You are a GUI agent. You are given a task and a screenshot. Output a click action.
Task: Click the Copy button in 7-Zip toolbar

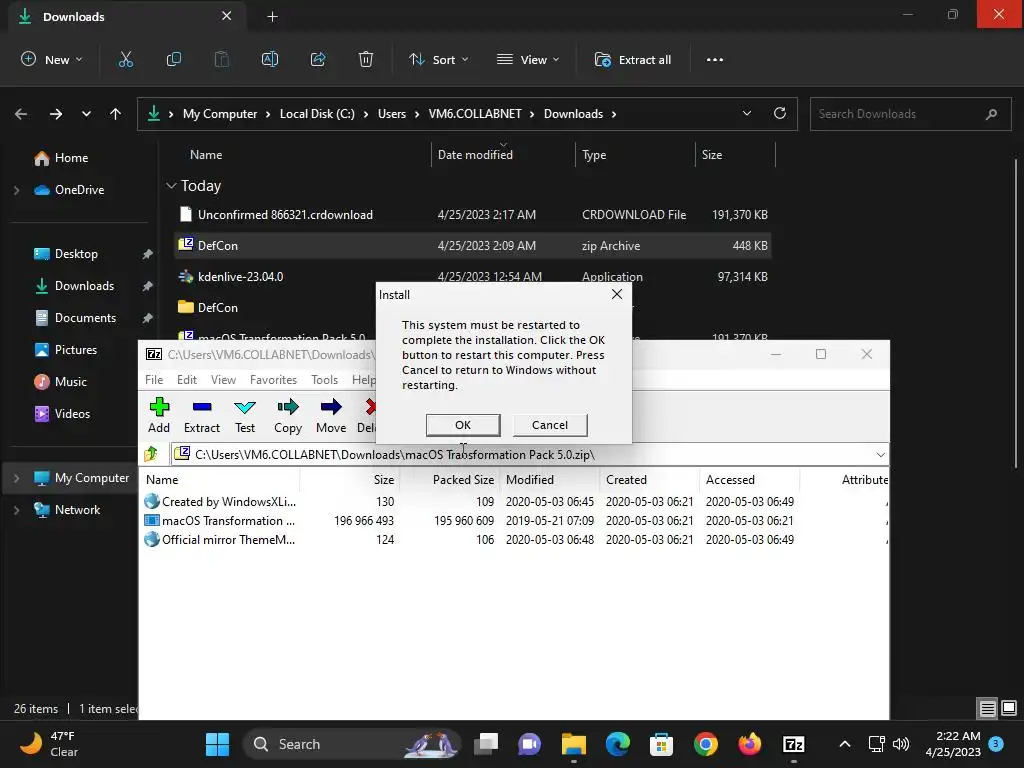pyautogui.click(x=287, y=415)
